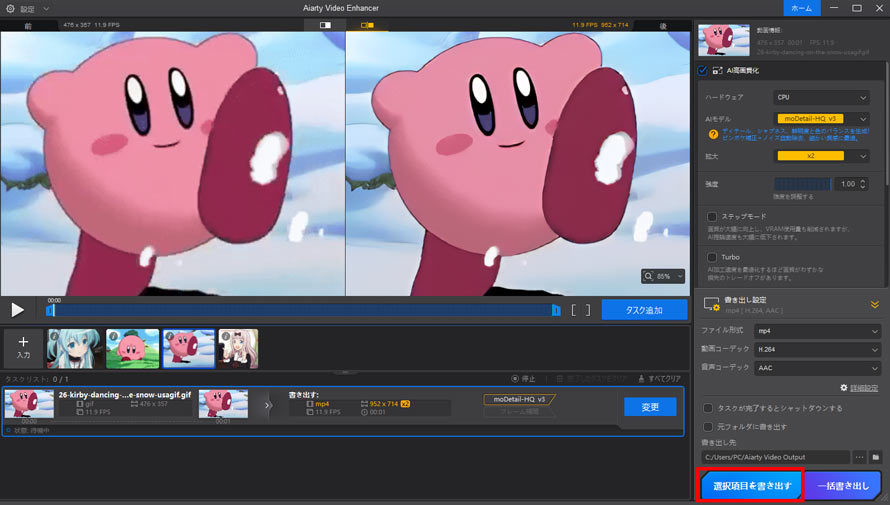The image size is (890, 505).
Task: Enable 元フォルダに書き出す checkbox
Action: tap(708, 426)
